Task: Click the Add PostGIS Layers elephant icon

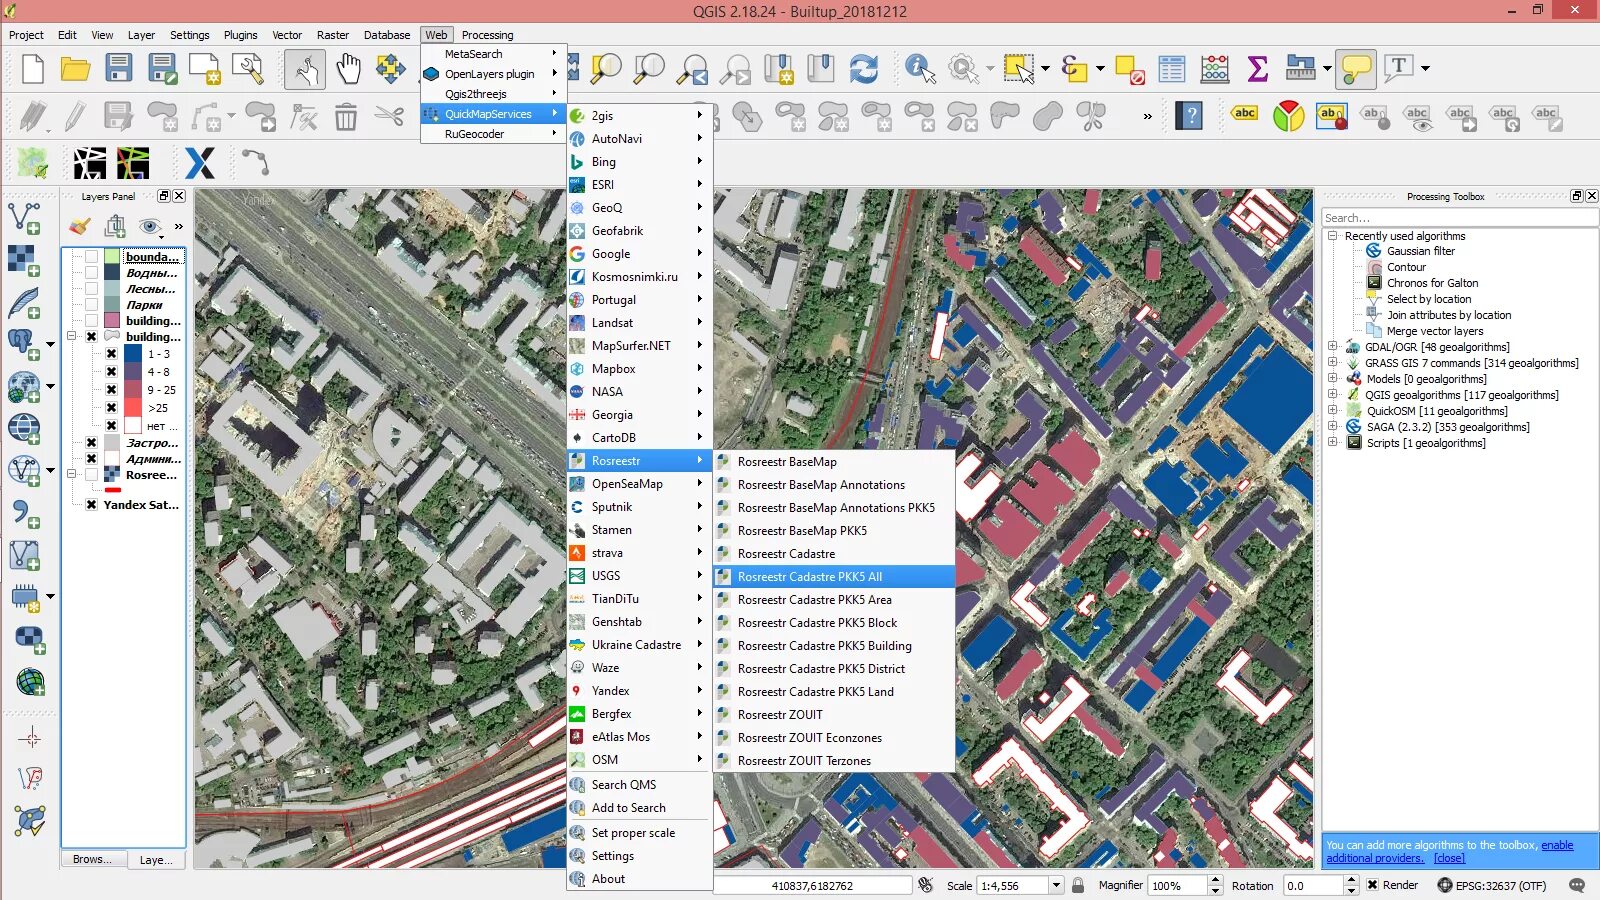Action: [x=22, y=344]
